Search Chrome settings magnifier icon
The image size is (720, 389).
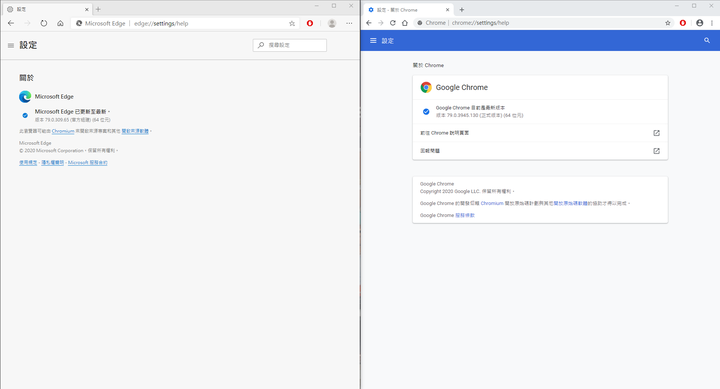(707, 40)
